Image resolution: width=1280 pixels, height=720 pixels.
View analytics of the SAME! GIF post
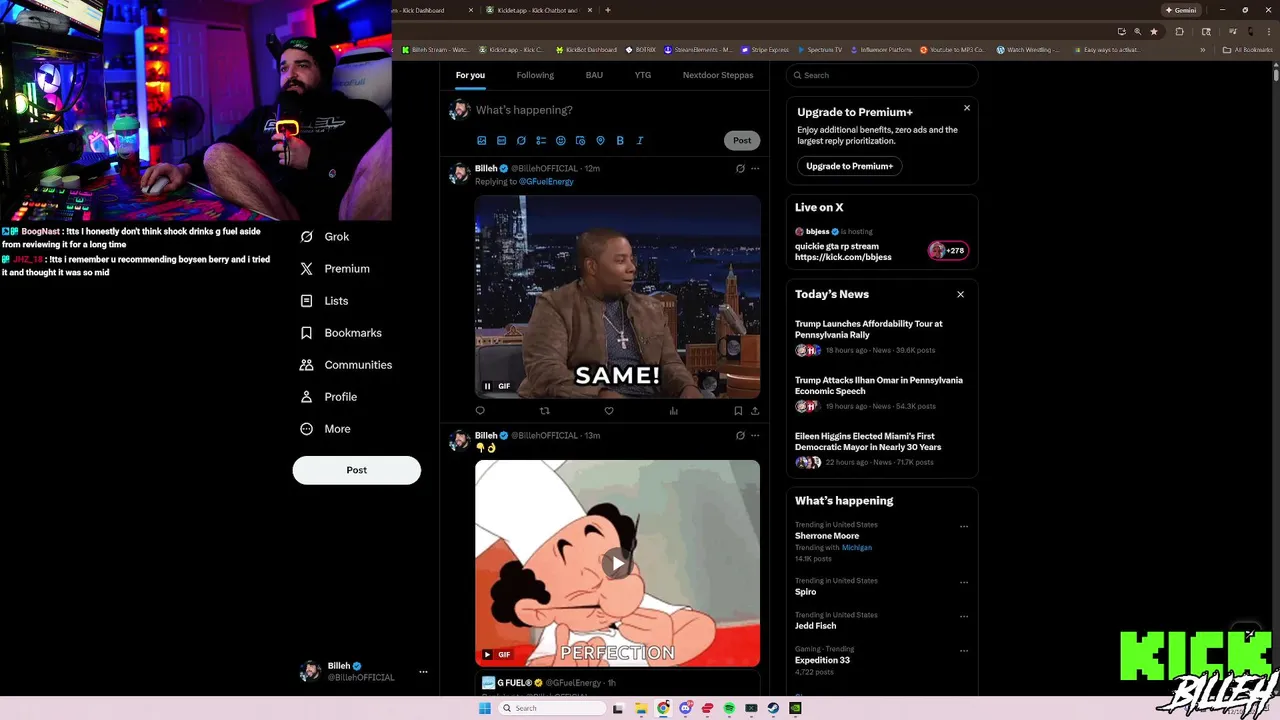[x=673, y=411]
